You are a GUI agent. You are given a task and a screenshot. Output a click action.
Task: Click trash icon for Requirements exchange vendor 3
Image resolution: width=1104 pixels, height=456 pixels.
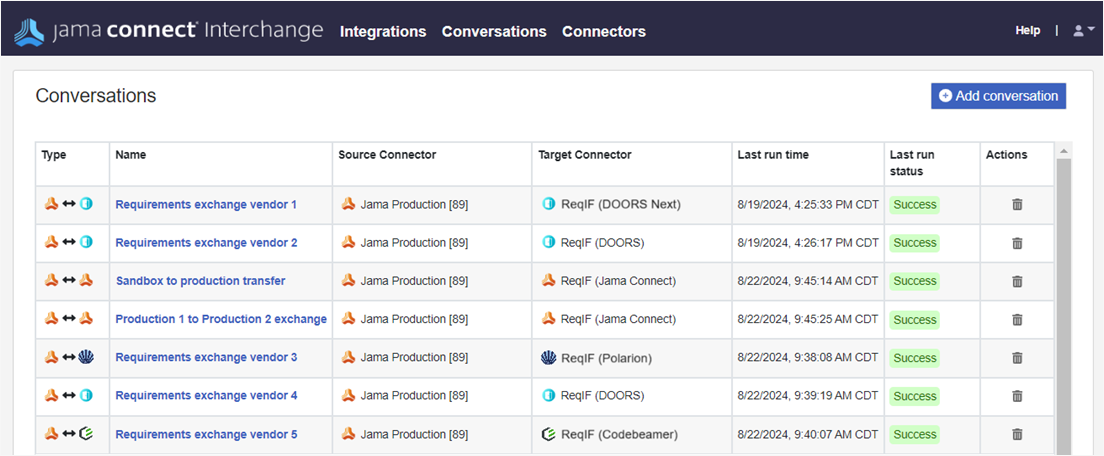click(1017, 358)
